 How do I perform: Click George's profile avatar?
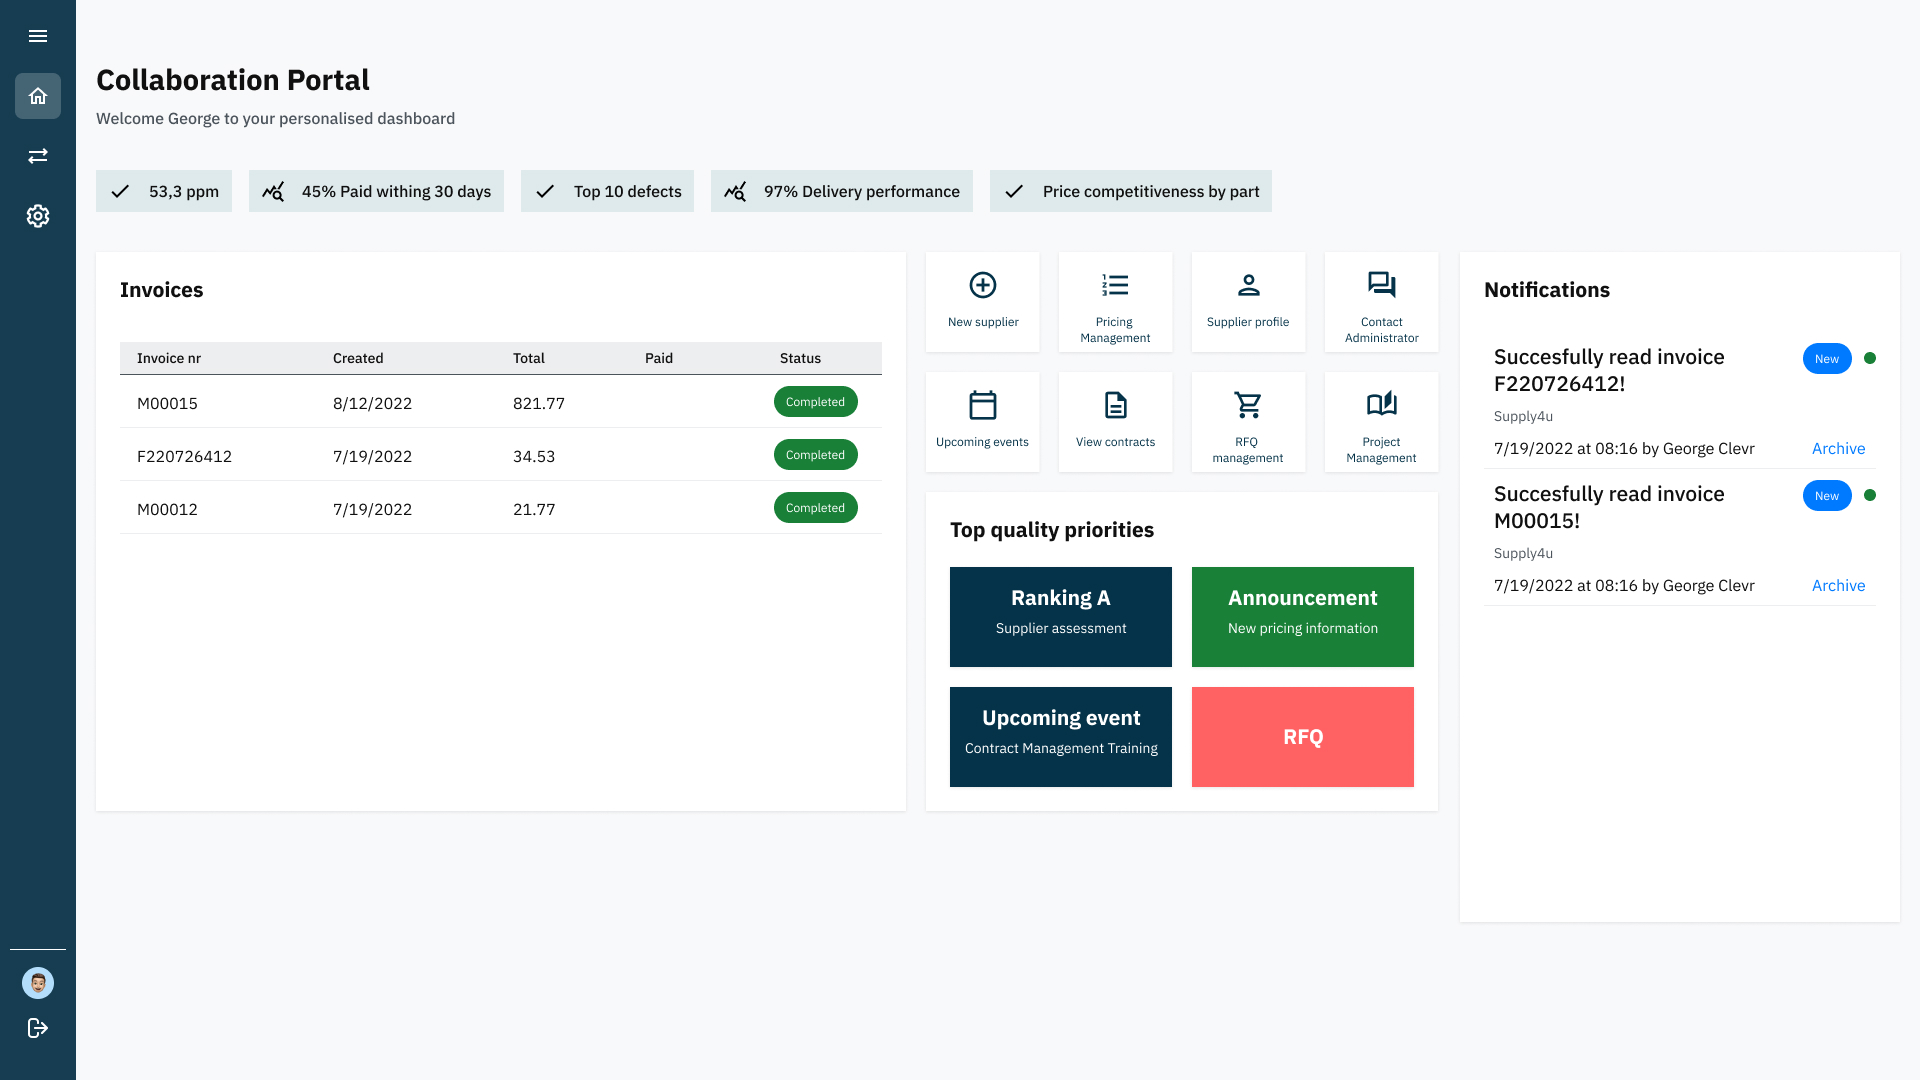click(x=38, y=983)
